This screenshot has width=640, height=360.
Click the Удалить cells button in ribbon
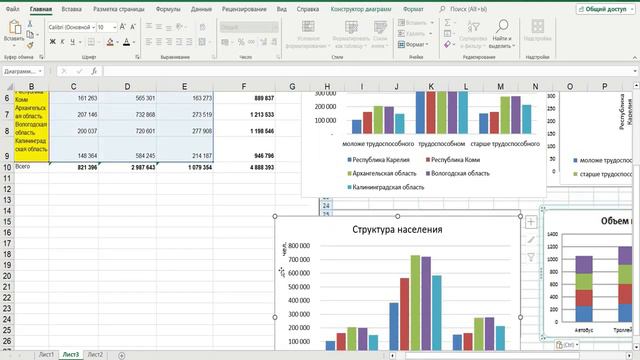click(x=414, y=33)
